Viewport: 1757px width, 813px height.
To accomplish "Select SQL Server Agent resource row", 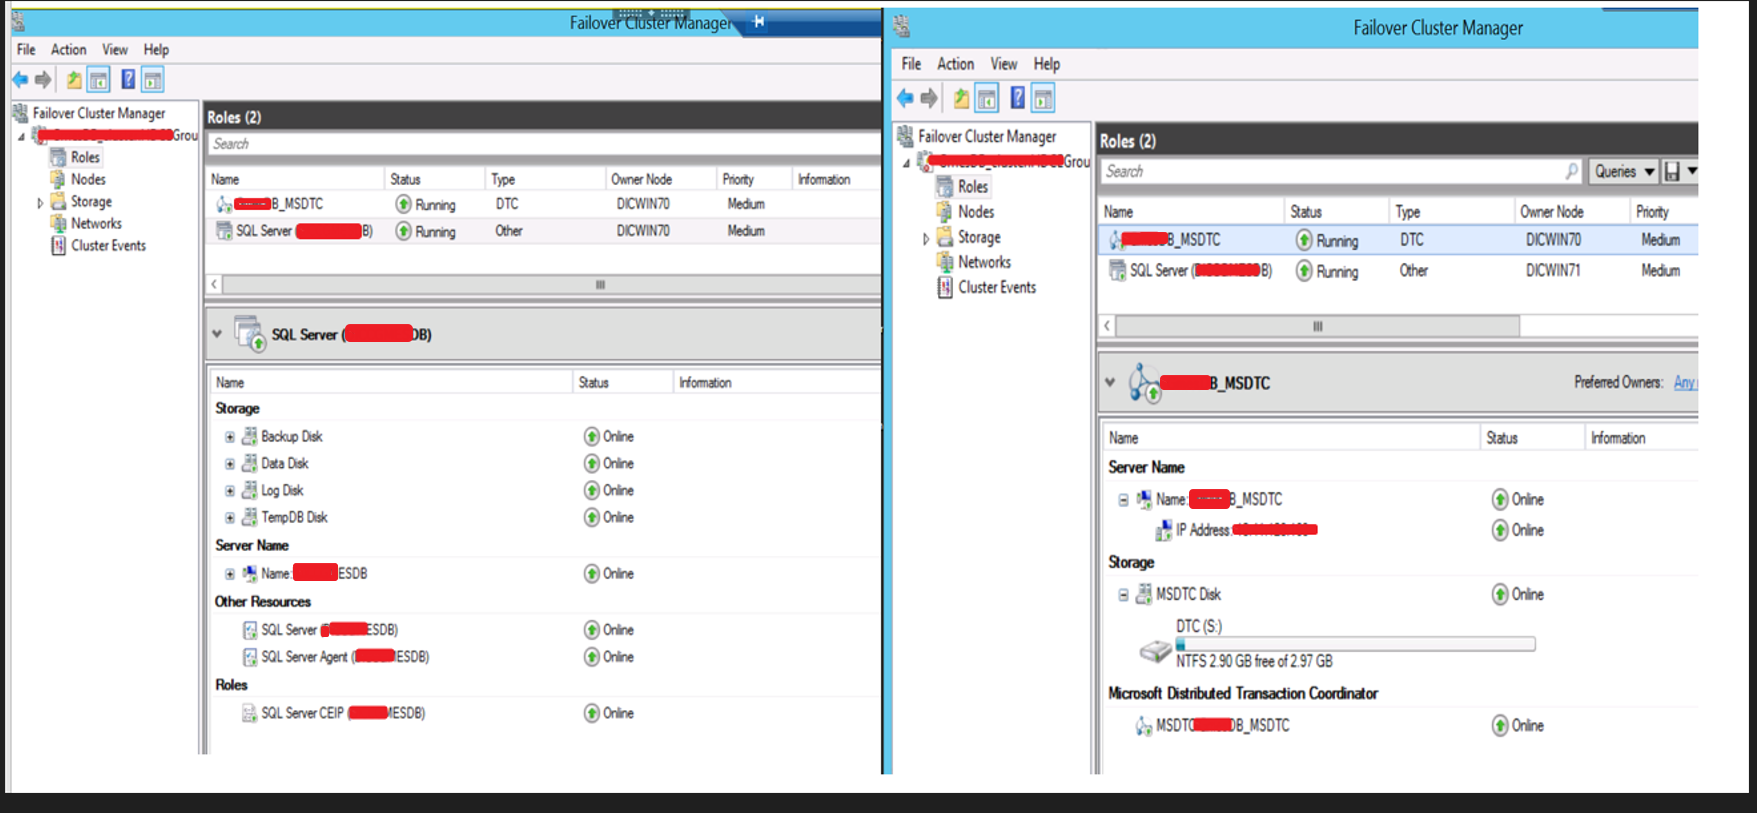I will pyautogui.click(x=542, y=657).
